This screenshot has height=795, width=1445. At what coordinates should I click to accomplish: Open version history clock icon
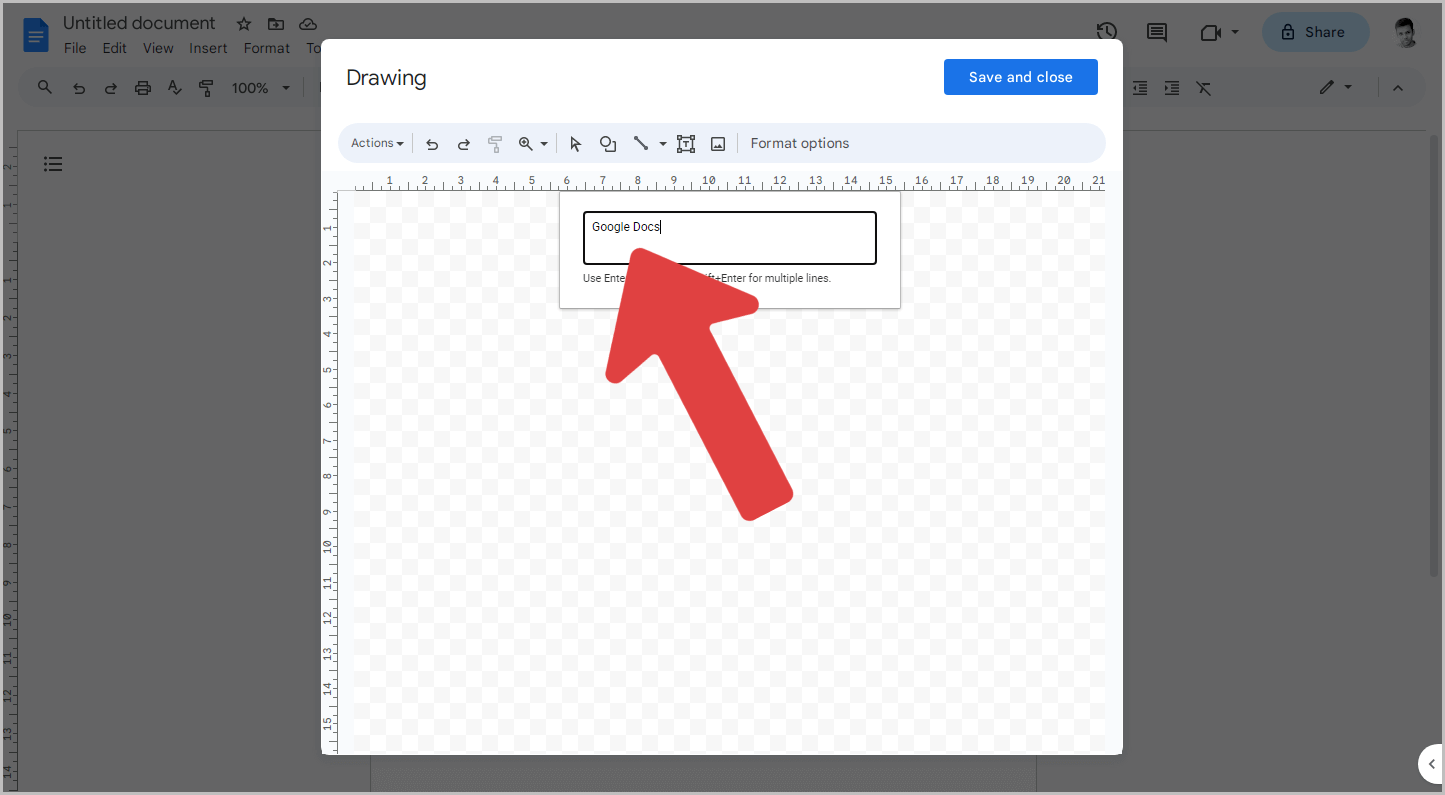pyautogui.click(x=1106, y=32)
